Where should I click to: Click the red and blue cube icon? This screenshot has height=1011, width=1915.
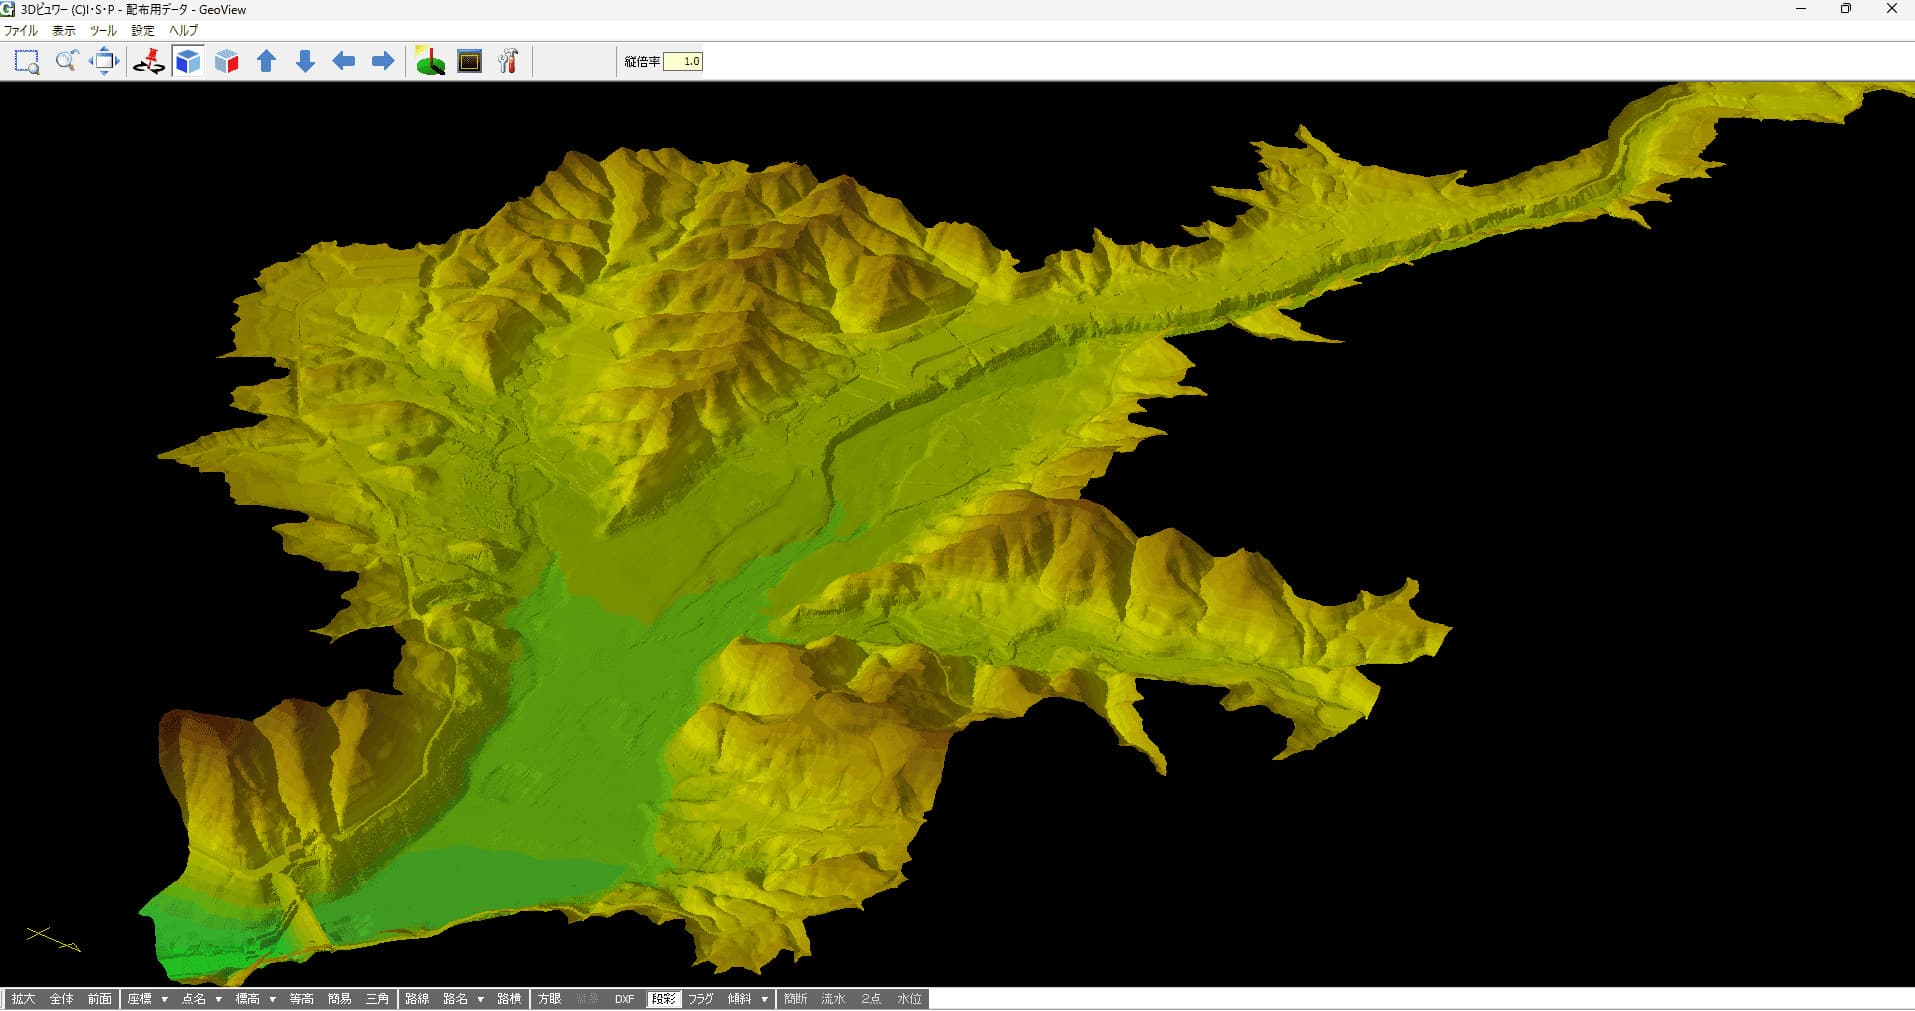(x=227, y=62)
